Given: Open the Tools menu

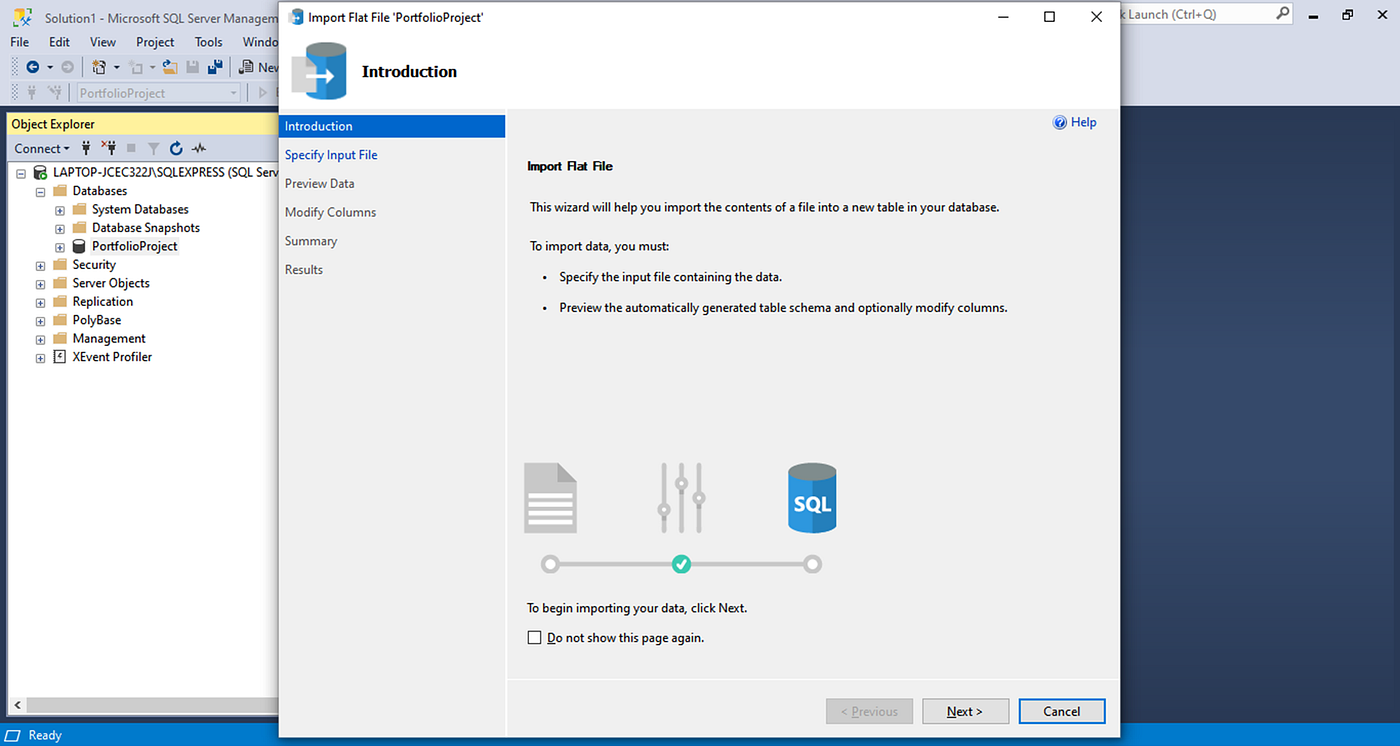Looking at the screenshot, I should click(209, 42).
